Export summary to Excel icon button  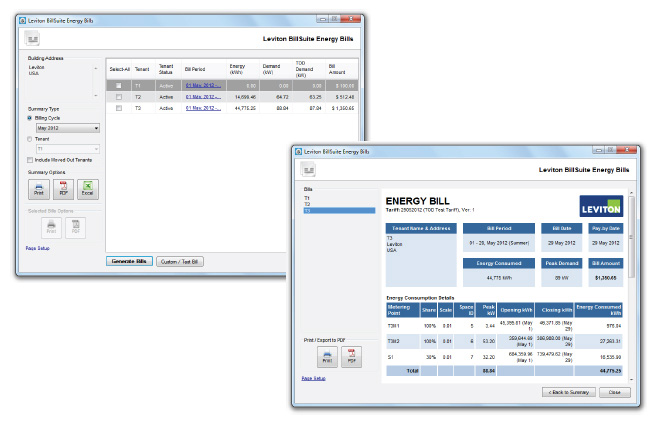pos(88,189)
